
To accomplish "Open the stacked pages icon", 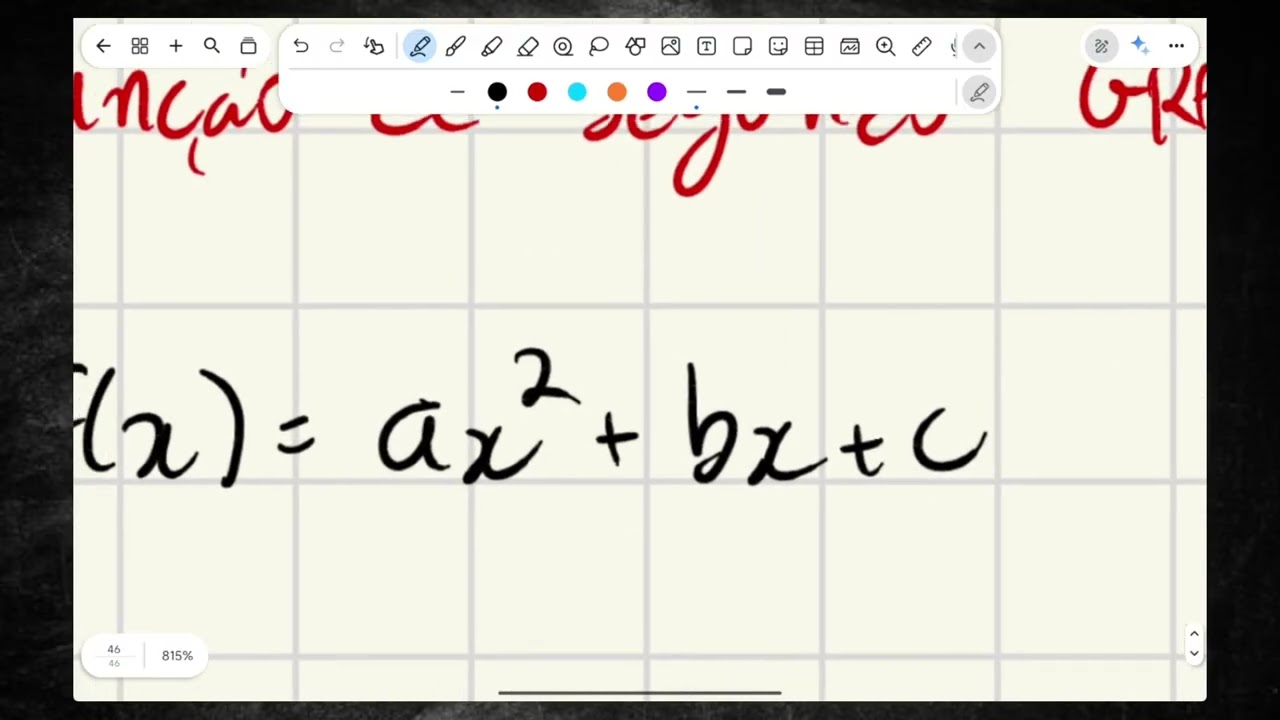I will click(248, 46).
